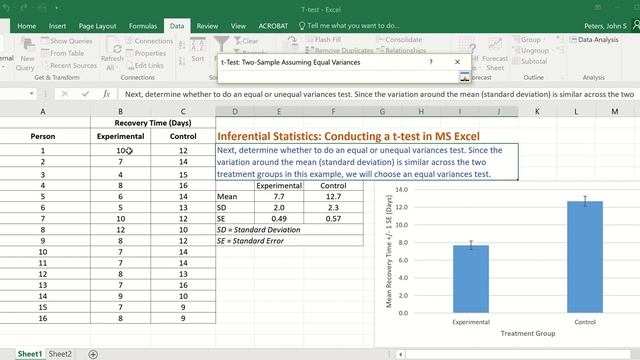Select Control mean cell 12.7
The height and width of the screenshot is (360, 640).
pos(333,196)
